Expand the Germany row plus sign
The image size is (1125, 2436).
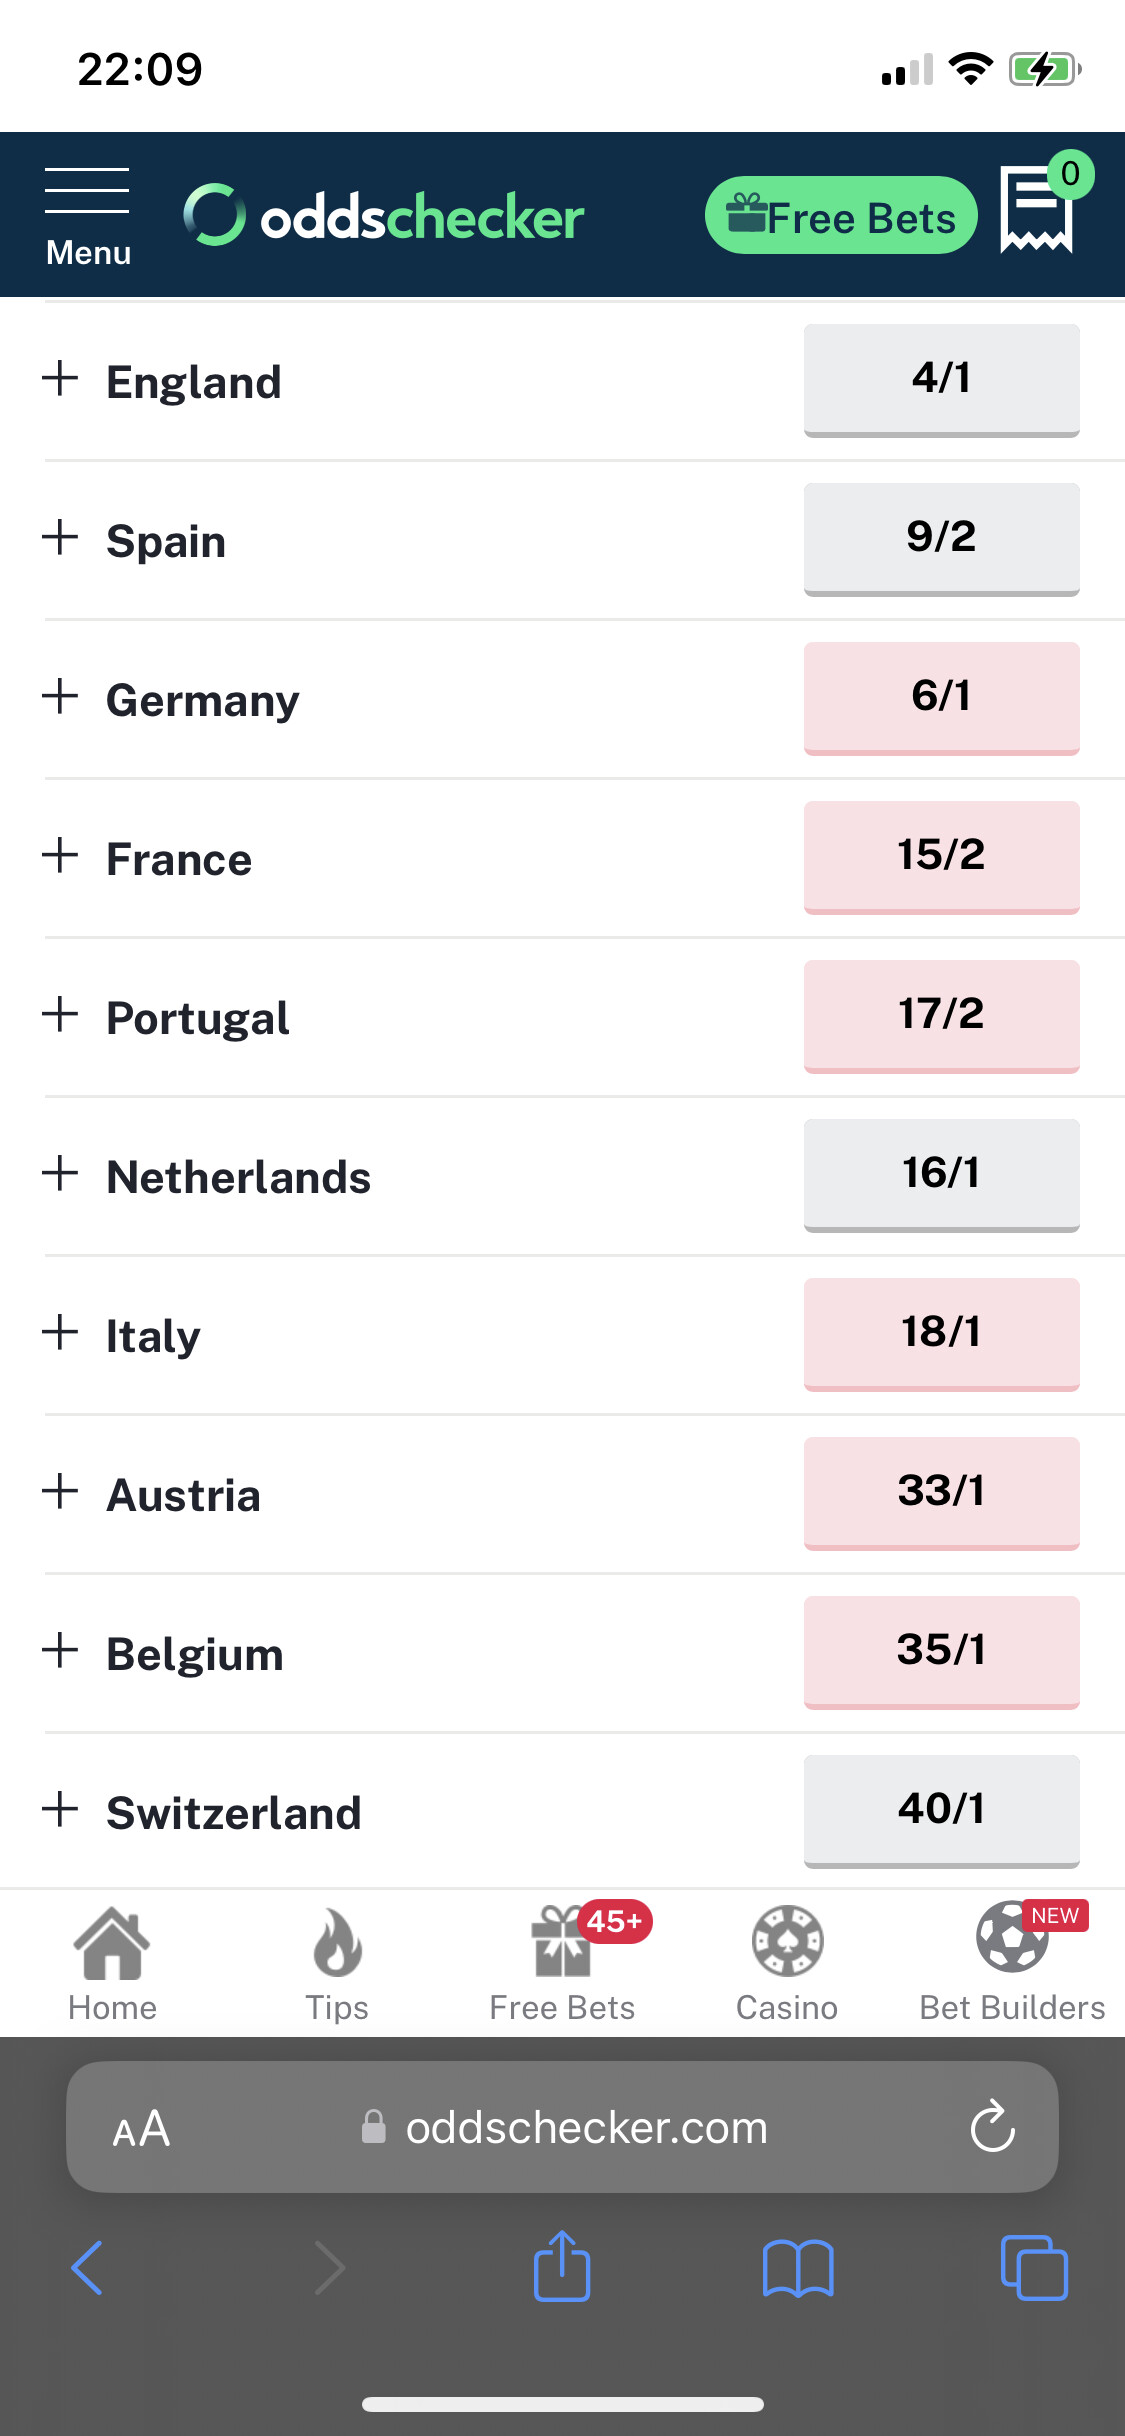coord(60,696)
